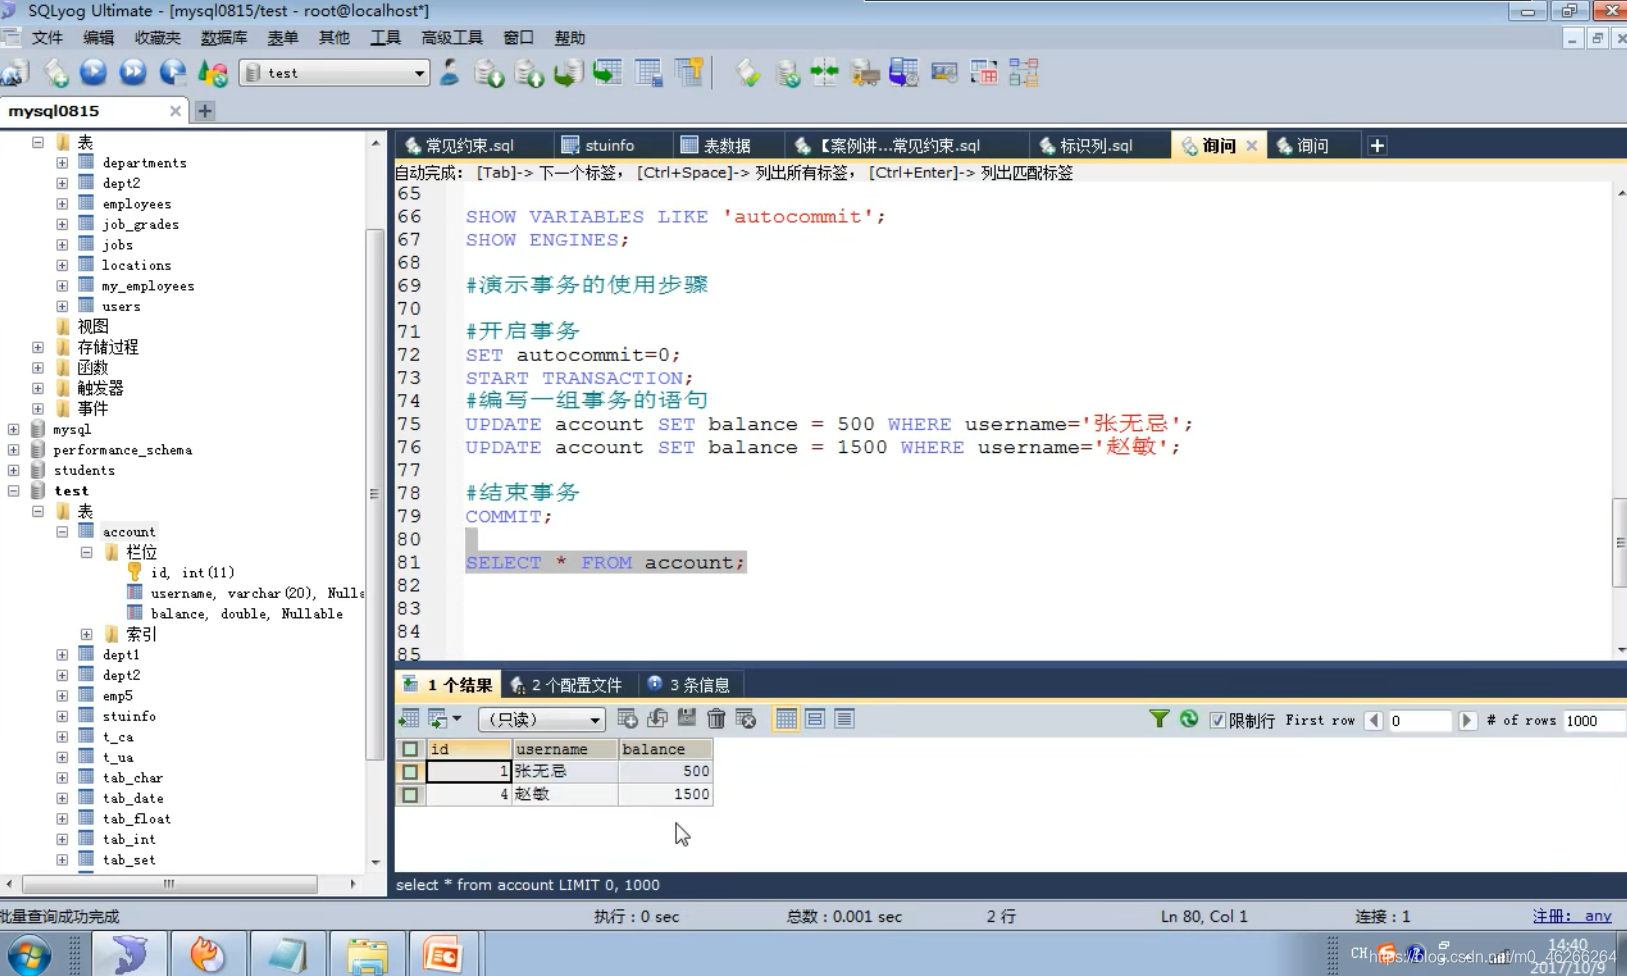Select the job_grades table in tree
The image size is (1627, 976).
point(141,224)
